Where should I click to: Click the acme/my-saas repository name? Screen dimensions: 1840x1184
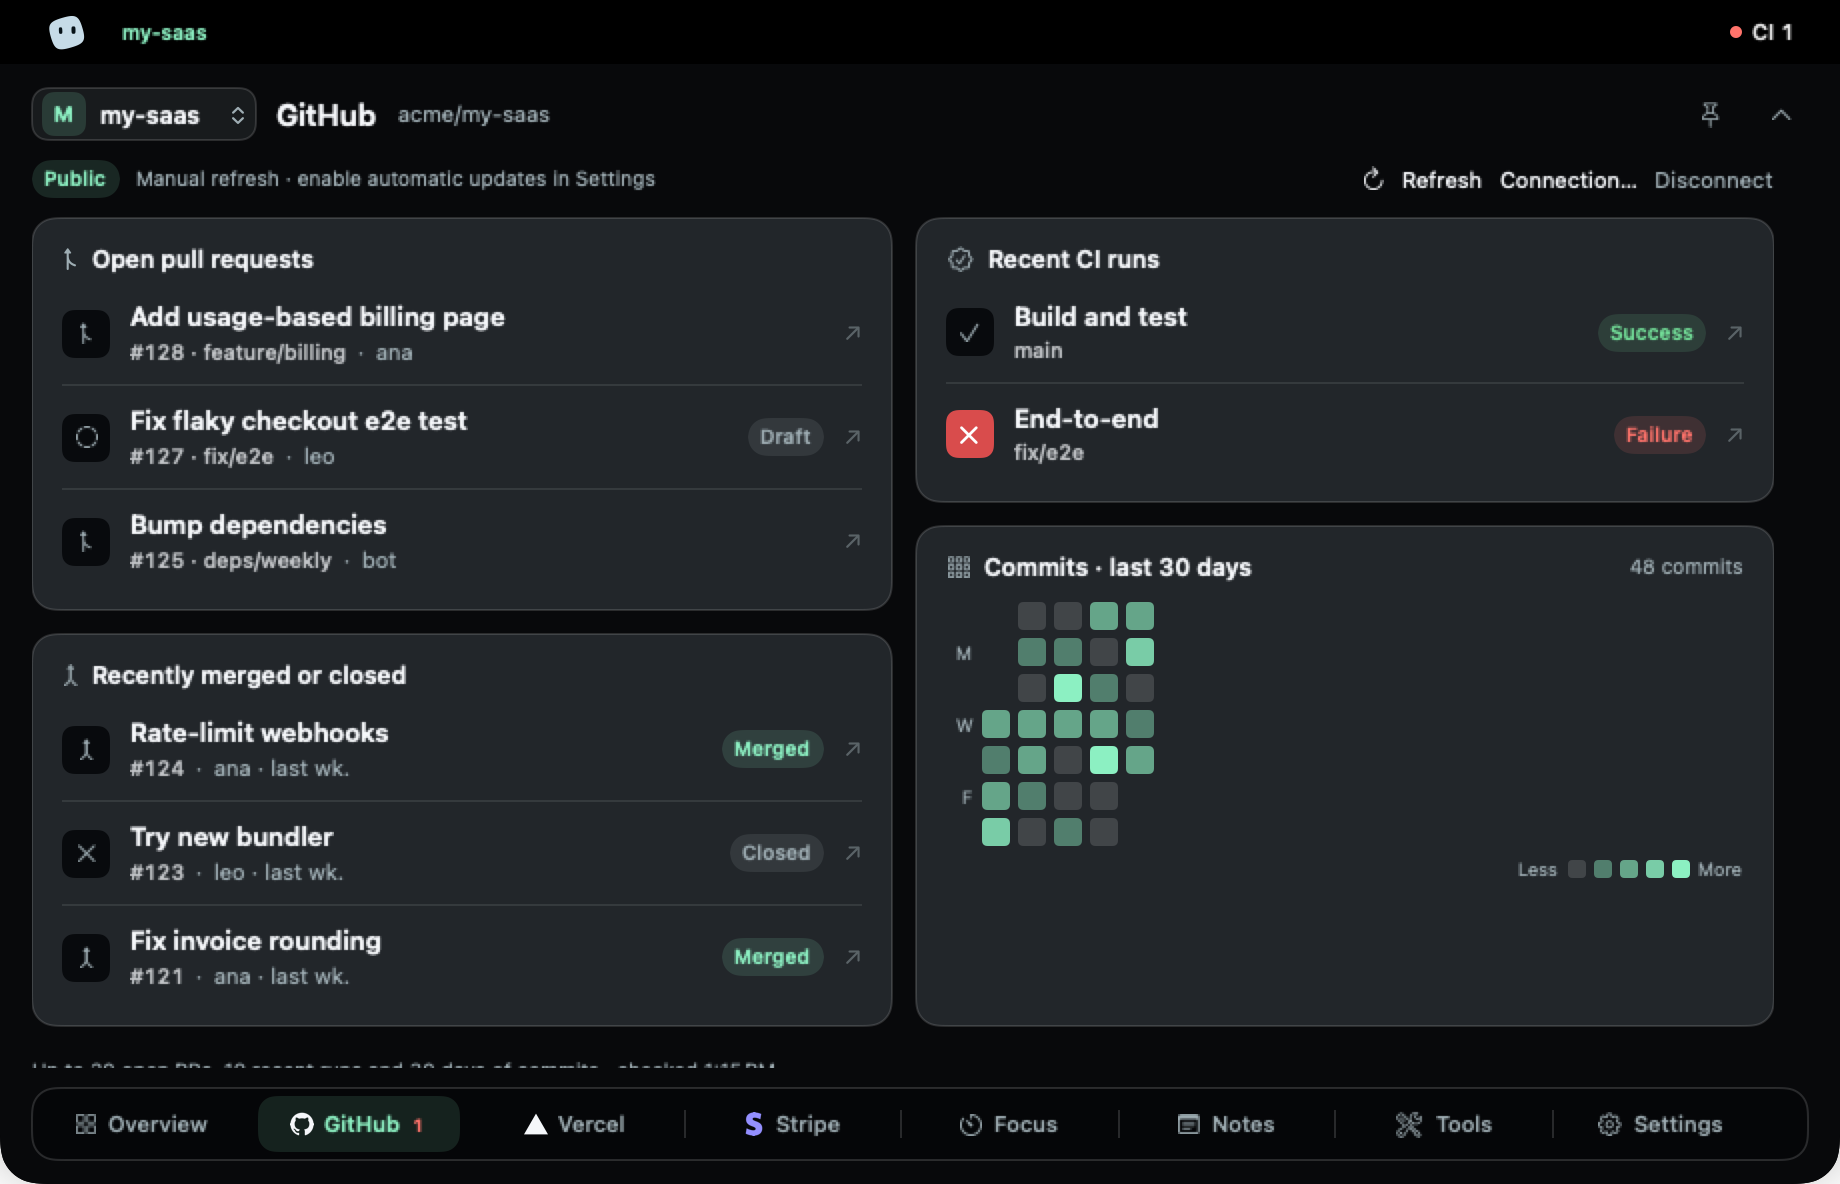point(474,115)
